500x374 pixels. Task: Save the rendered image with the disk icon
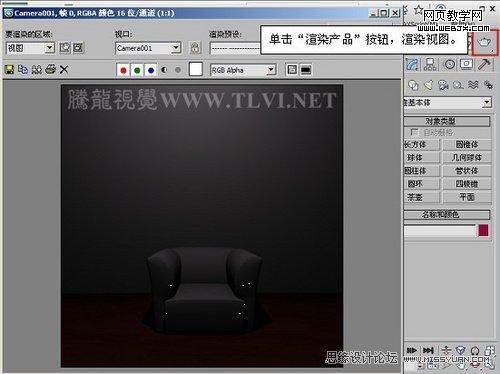pos(9,69)
